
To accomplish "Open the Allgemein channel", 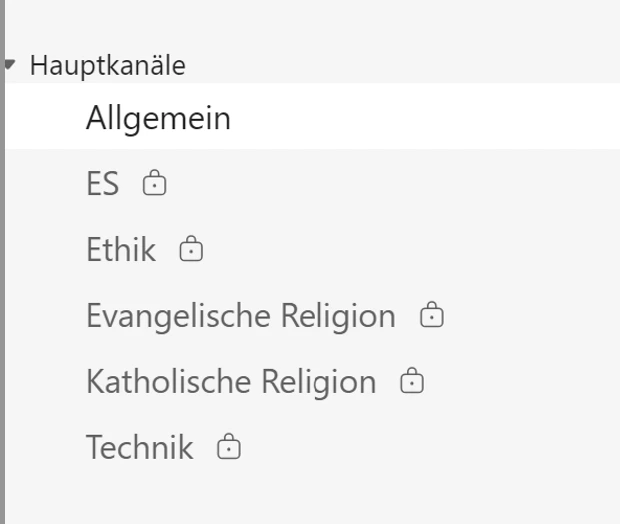I will tap(158, 118).
